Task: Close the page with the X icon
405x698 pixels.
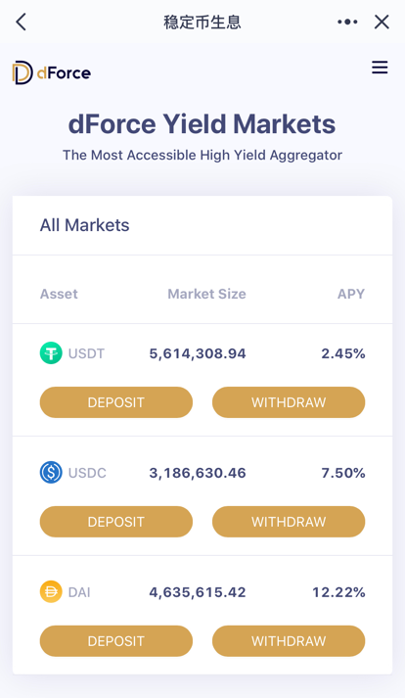Action: [382, 22]
